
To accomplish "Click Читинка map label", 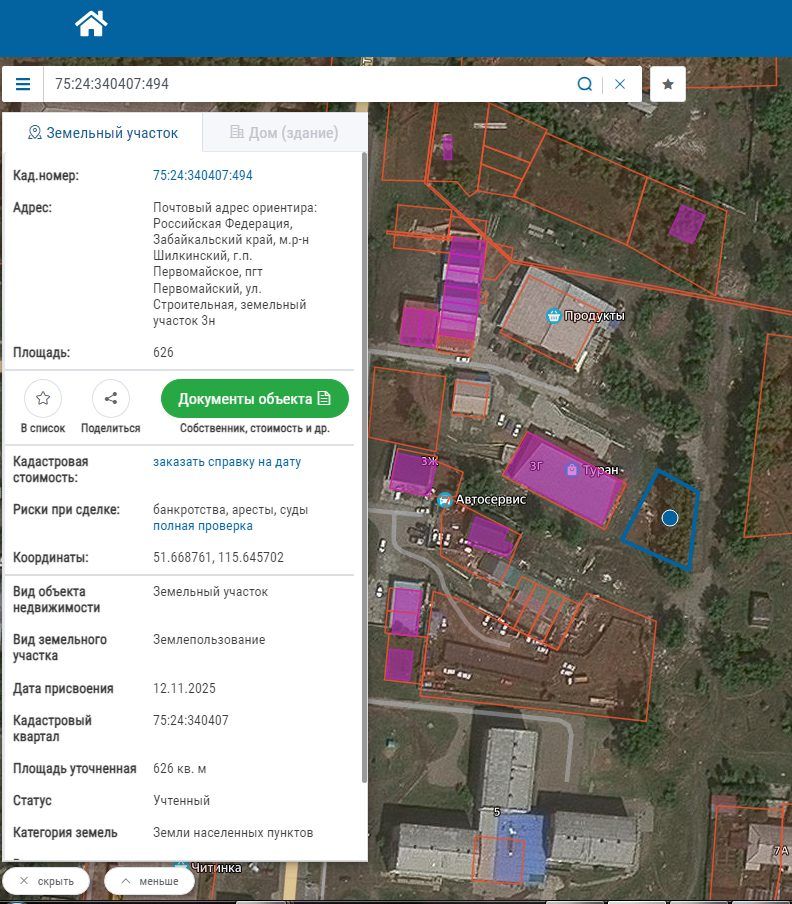I will (x=216, y=868).
